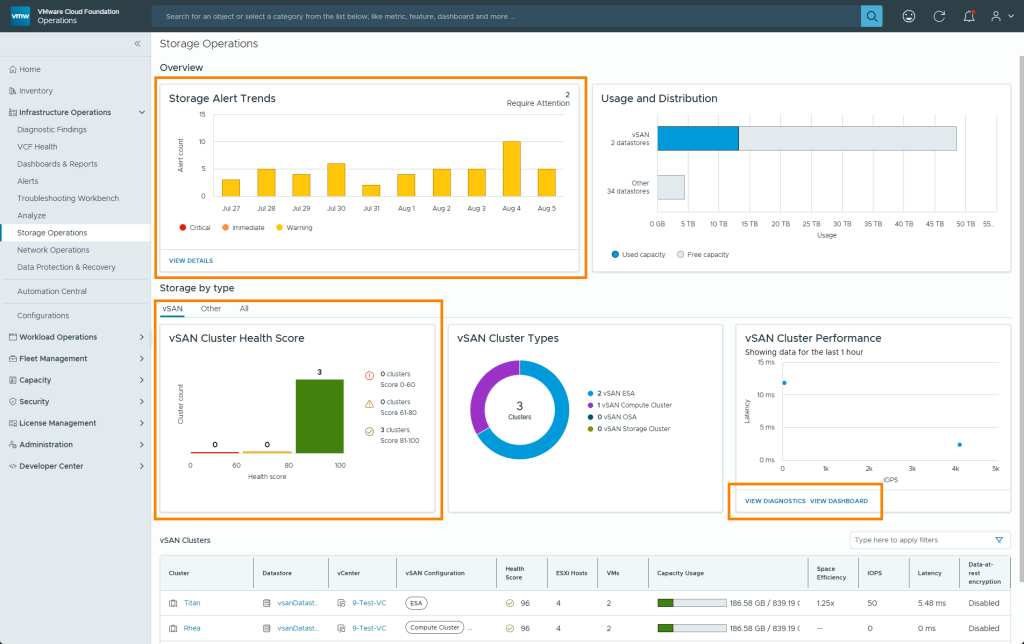Collapse the left navigation sidebar

point(138,44)
